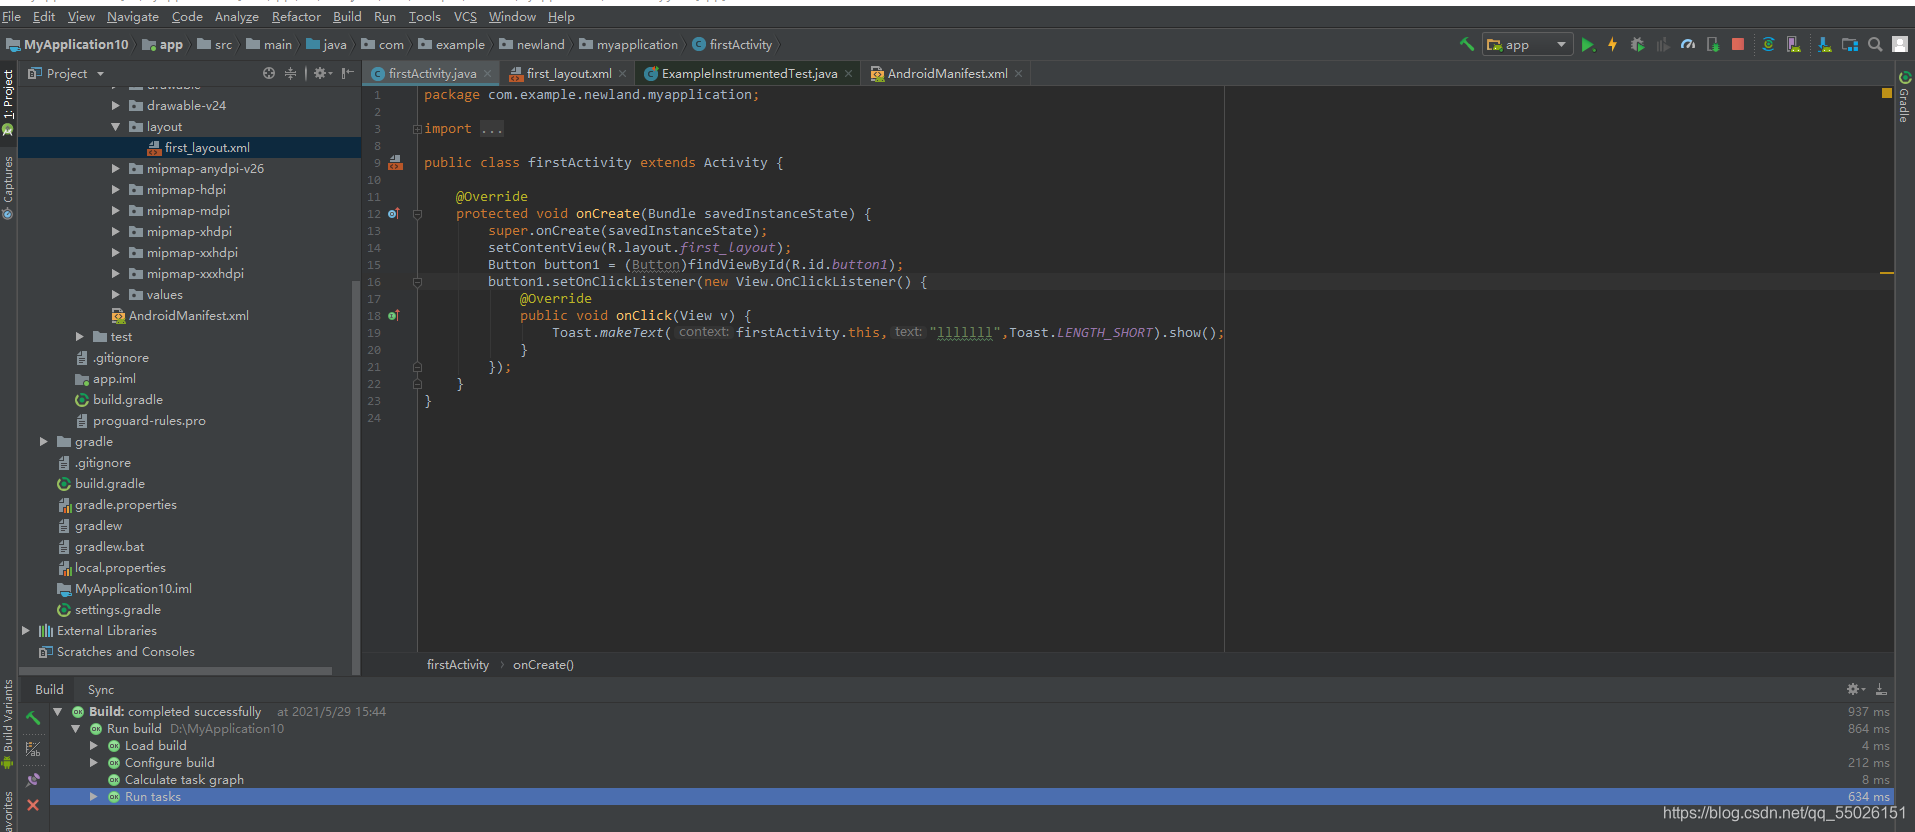Click the Build panel hammer rebuild icon
Image resolution: width=1915 pixels, height=832 pixels.
33,718
